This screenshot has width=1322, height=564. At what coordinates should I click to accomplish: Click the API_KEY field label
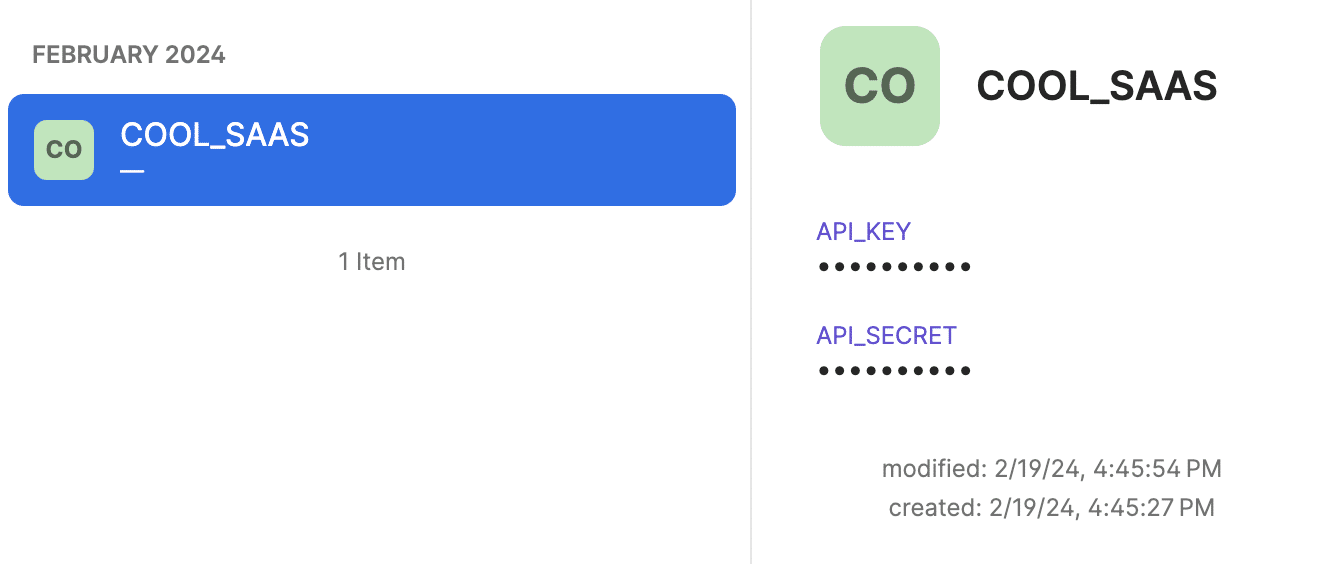pos(863,231)
